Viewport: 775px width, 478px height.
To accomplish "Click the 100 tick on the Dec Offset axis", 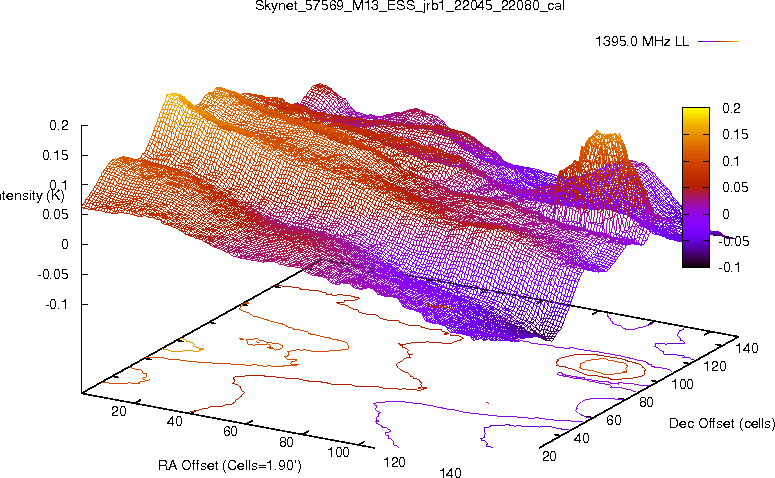I will pos(682,384).
